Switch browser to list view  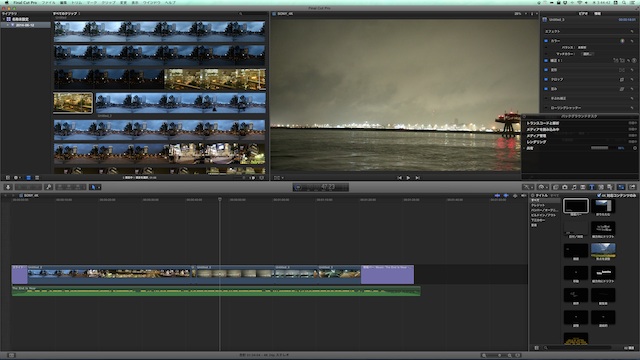37,178
